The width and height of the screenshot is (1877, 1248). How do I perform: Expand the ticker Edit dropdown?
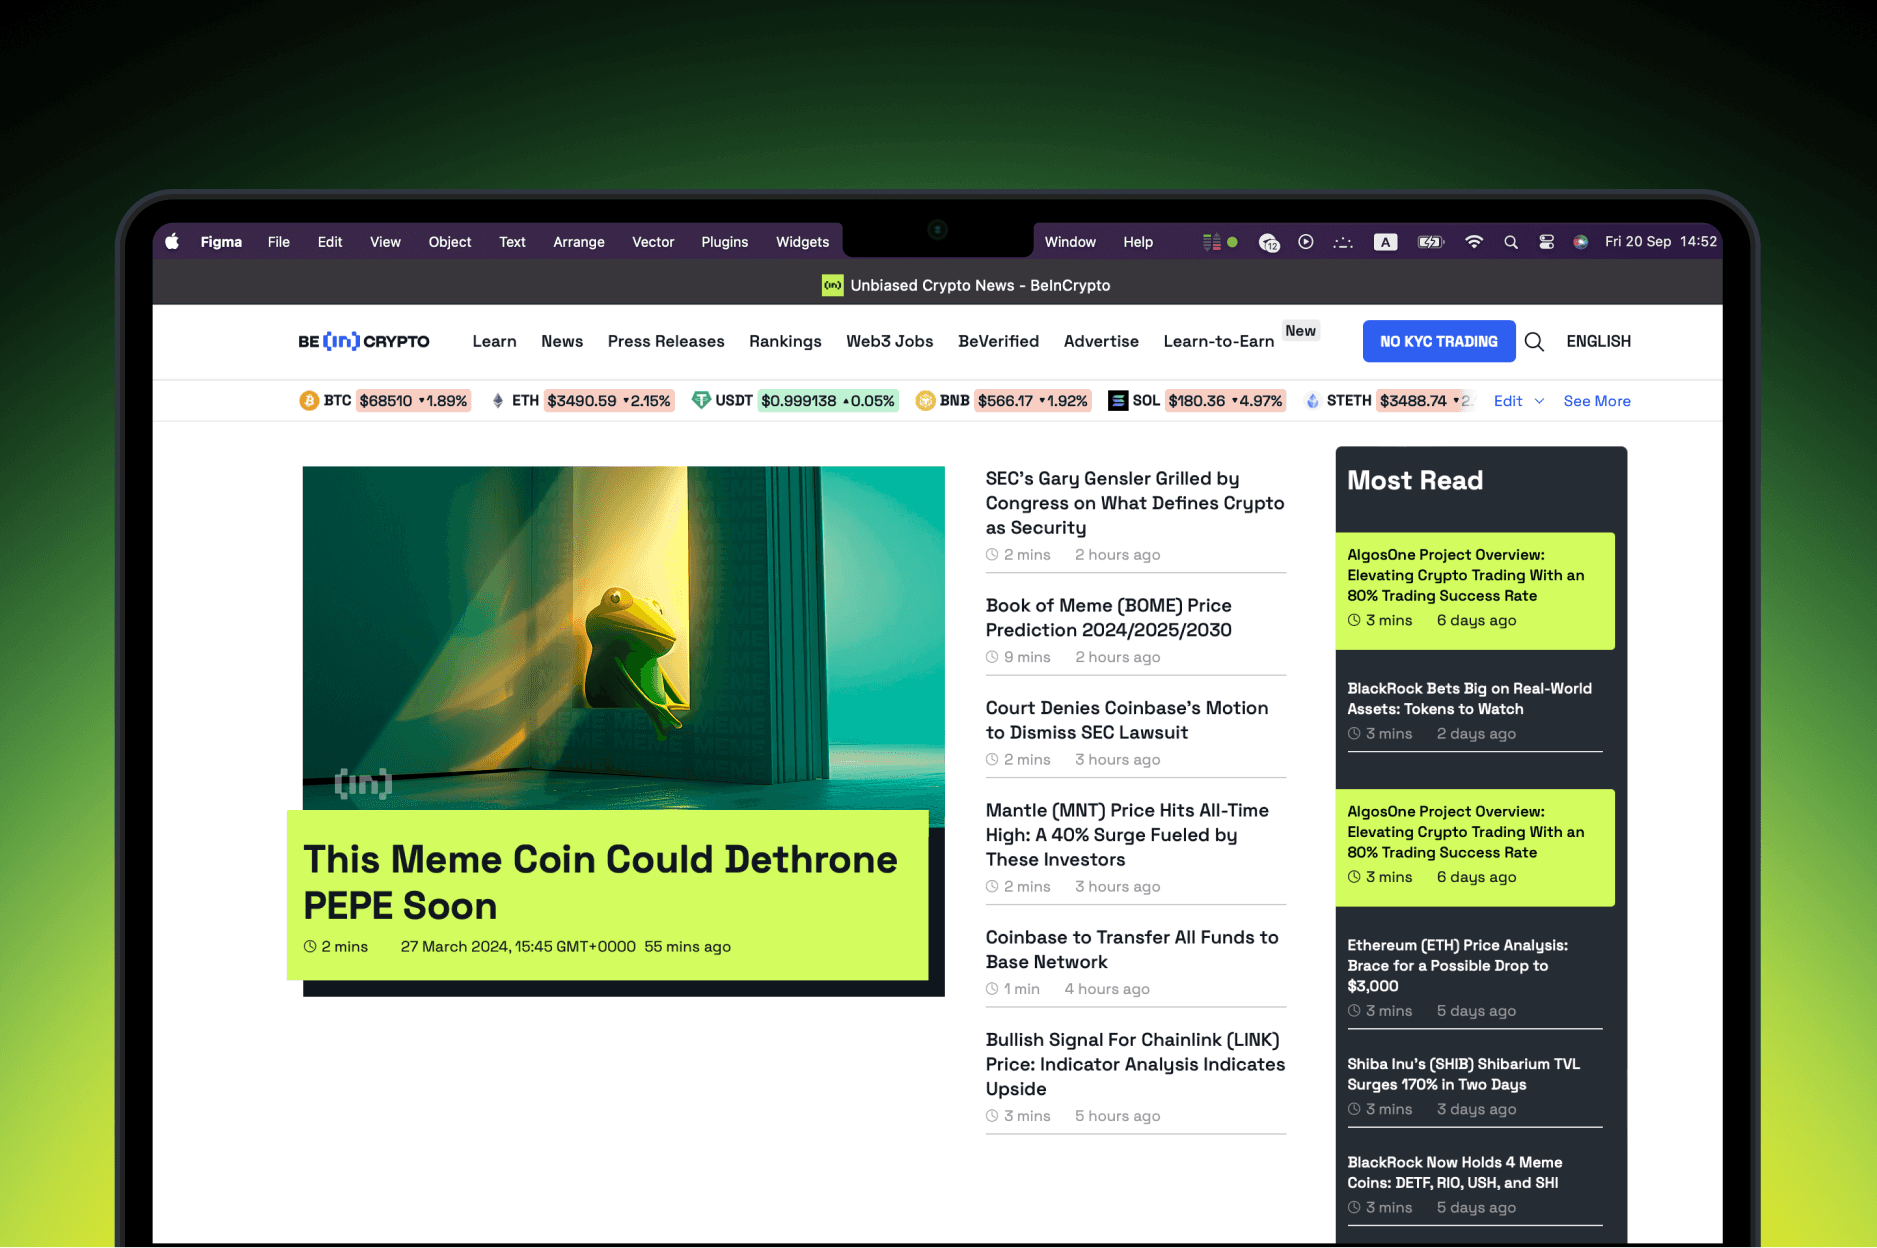coord(1518,401)
